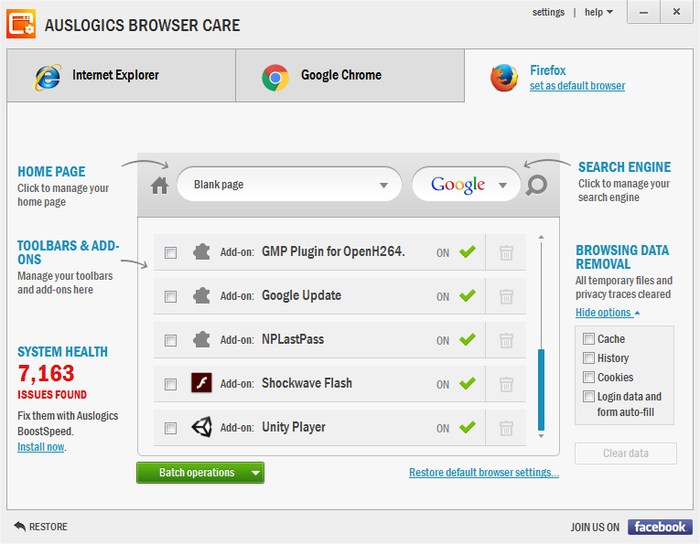Click the TOOLBARS & ADD-ONS heading
The image size is (700, 544).
(68, 252)
